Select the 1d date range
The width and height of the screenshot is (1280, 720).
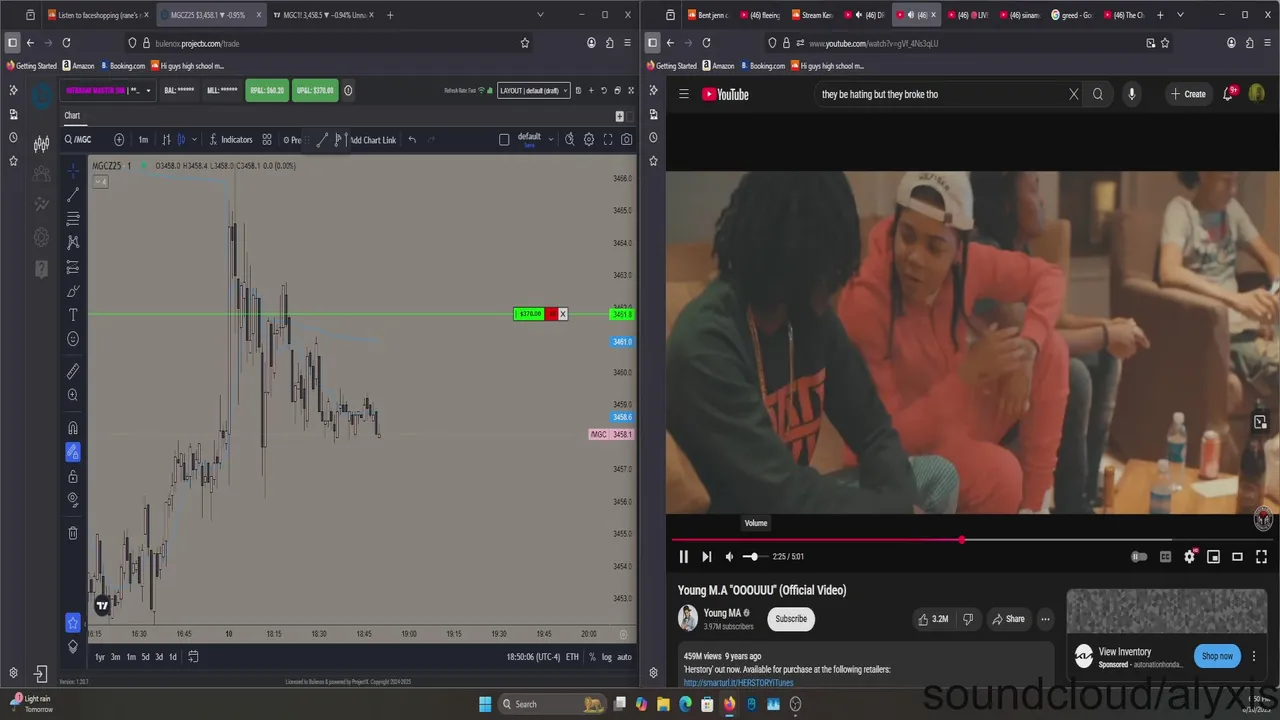click(172, 657)
